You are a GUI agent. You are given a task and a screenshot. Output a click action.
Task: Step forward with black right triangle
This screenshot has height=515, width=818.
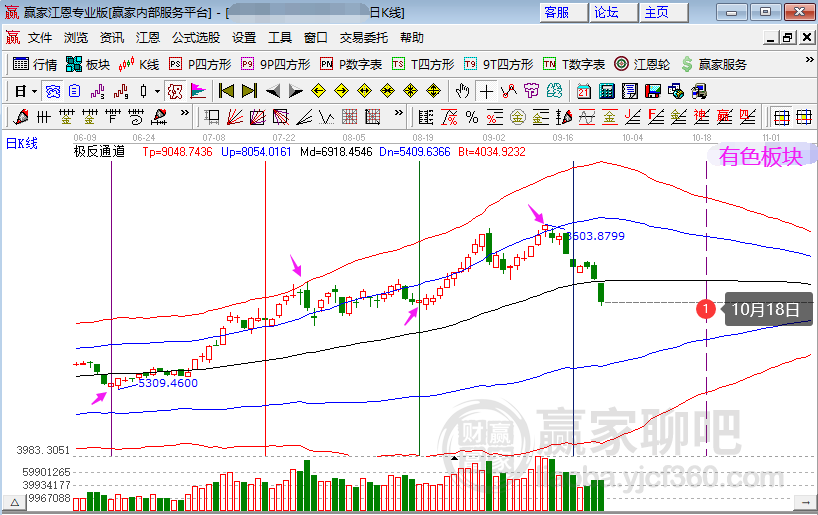tap(295, 92)
